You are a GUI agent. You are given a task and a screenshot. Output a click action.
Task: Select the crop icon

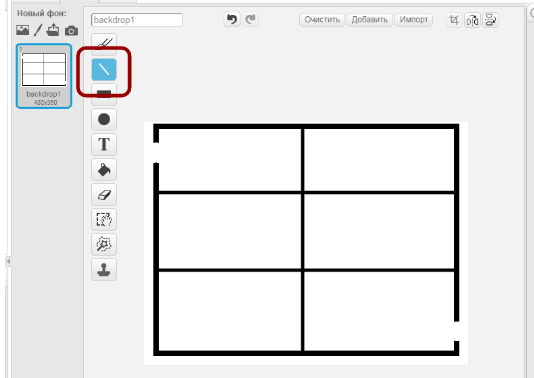coord(454,20)
